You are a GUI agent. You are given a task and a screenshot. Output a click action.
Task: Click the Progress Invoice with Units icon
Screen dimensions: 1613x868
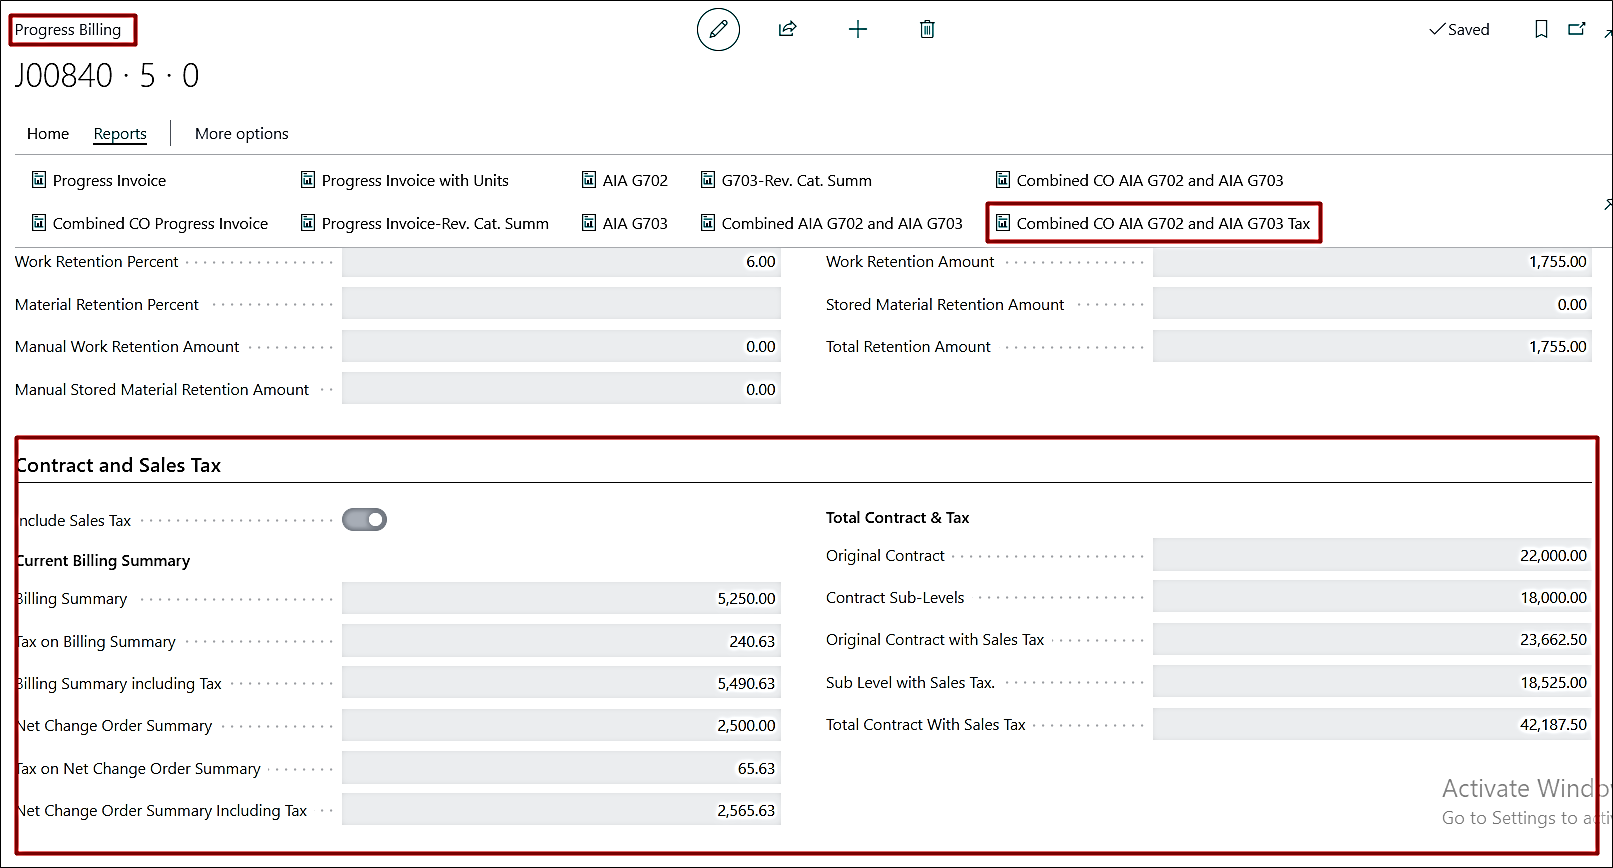[x=308, y=180]
